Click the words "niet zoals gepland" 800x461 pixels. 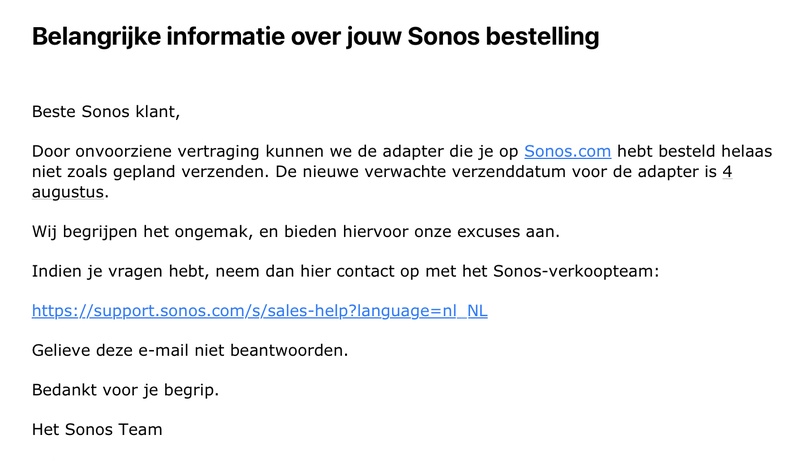coord(110,171)
